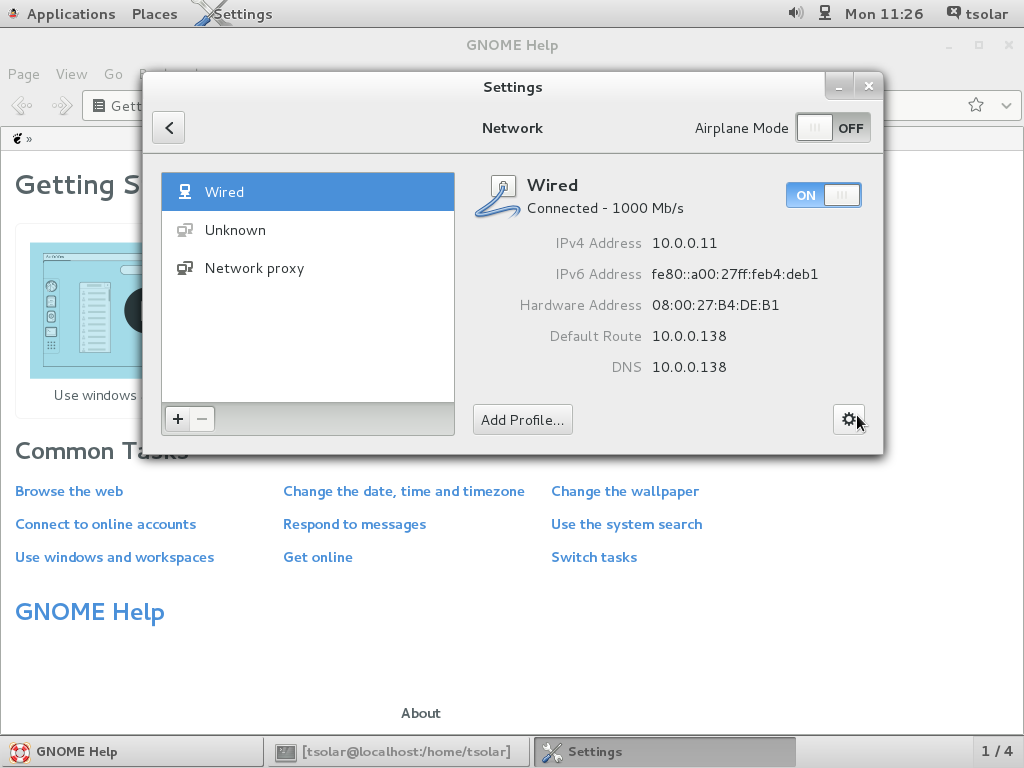Click the GNOME Help back navigation arrow

(x=22, y=105)
